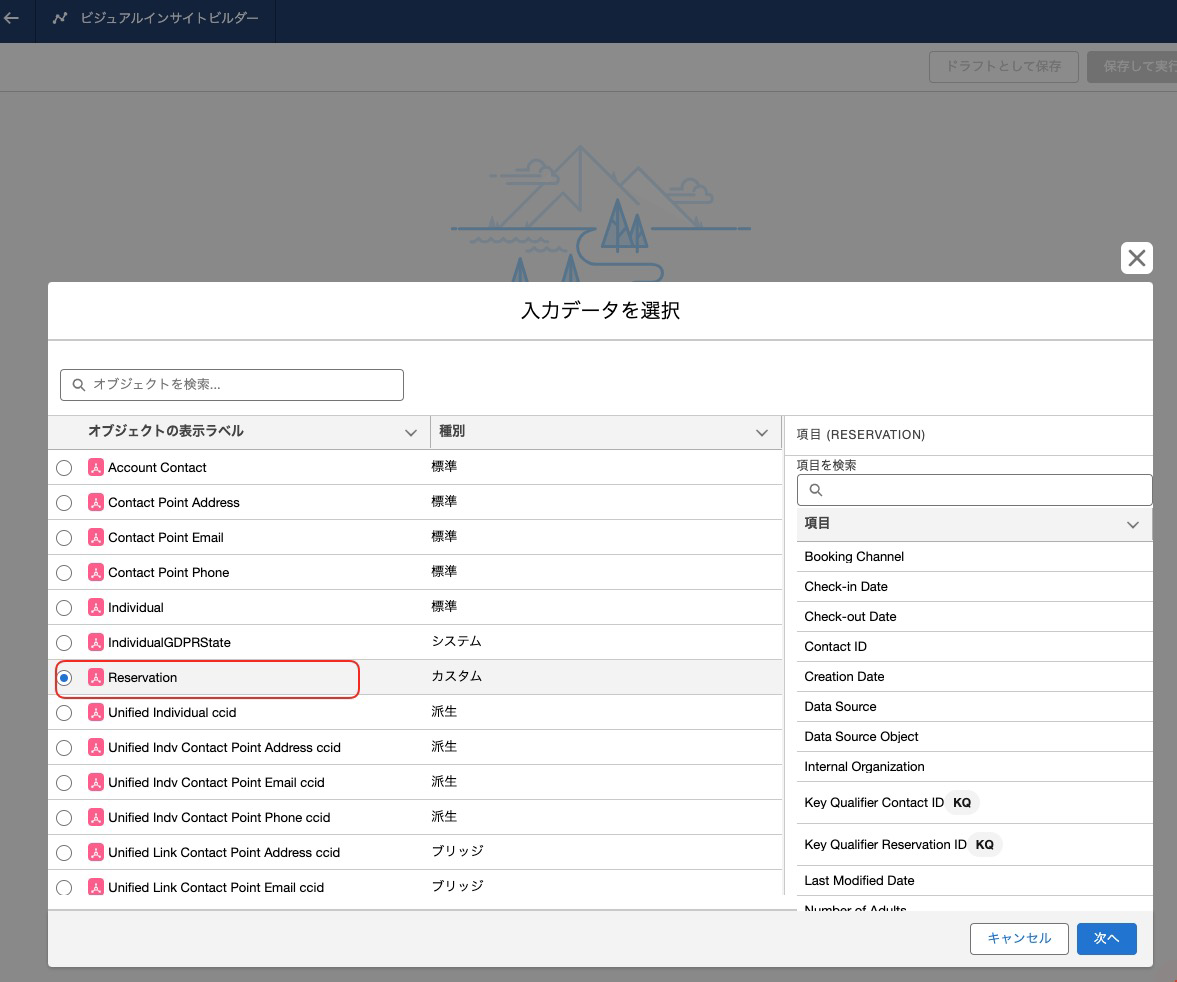Click the Account Contact object icon
Screen dimensions: 1177x982
point(95,467)
